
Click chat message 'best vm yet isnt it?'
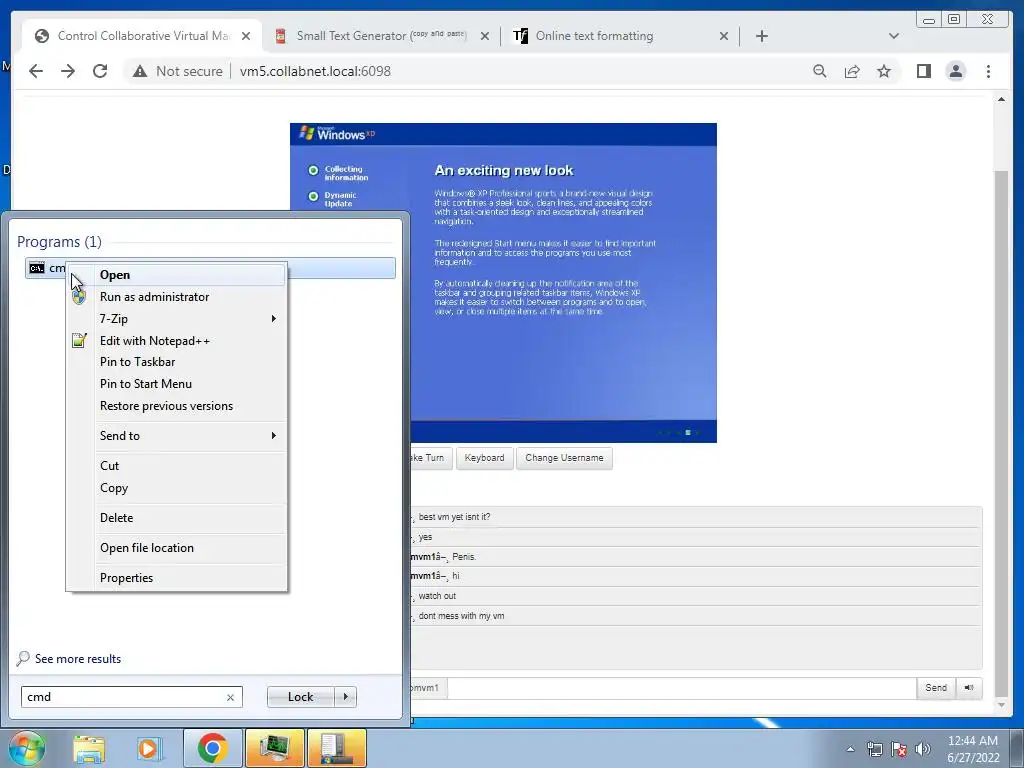pyautogui.click(x=455, y=517)
